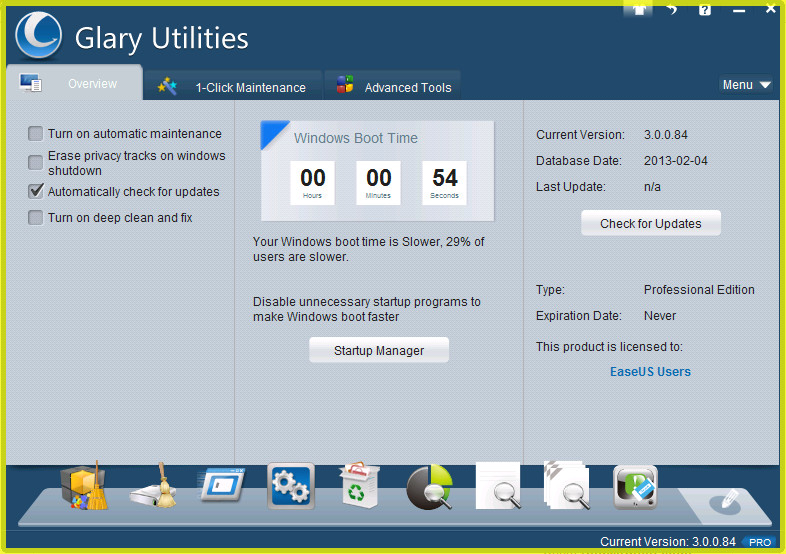Viewport: 786px width, 554px height.
Task: Uncheck Automatically check for updates
Action: [x=36, y=191]
